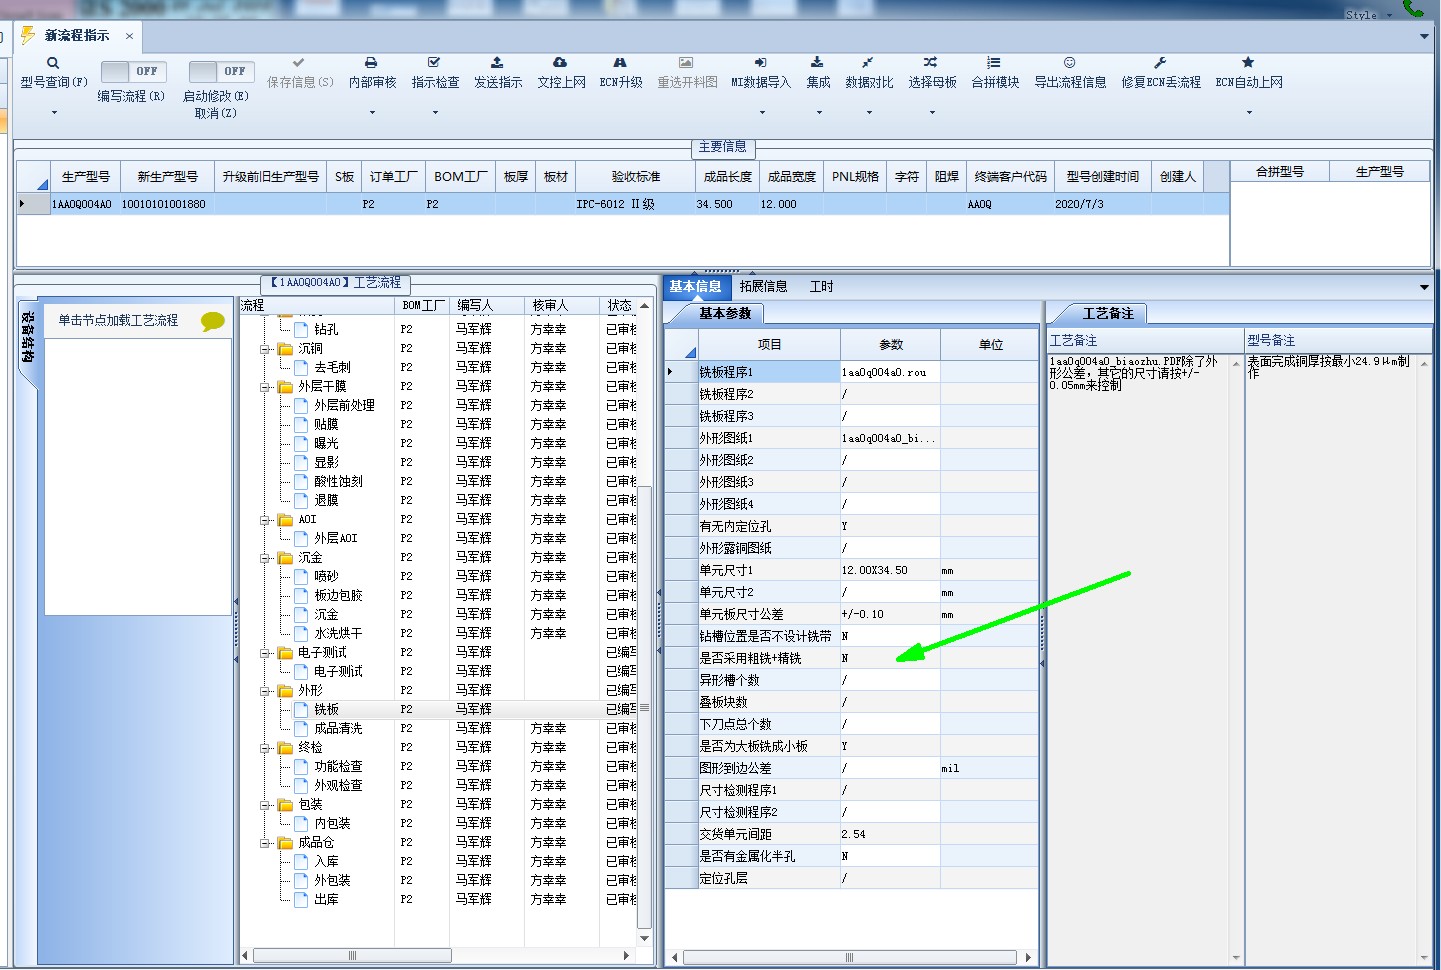
Task: Click the 外形 folder icon
Action: tap(286, 691)
